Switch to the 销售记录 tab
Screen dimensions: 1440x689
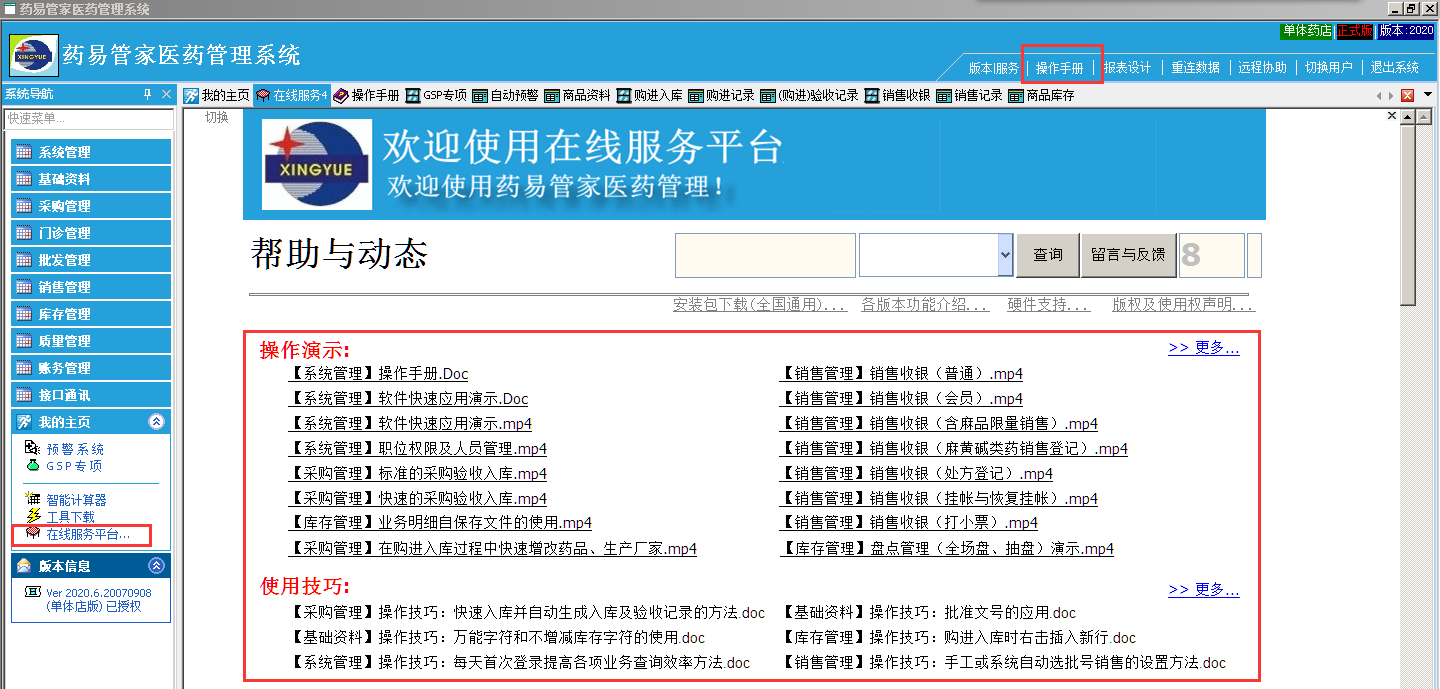[x=969, y=96]
